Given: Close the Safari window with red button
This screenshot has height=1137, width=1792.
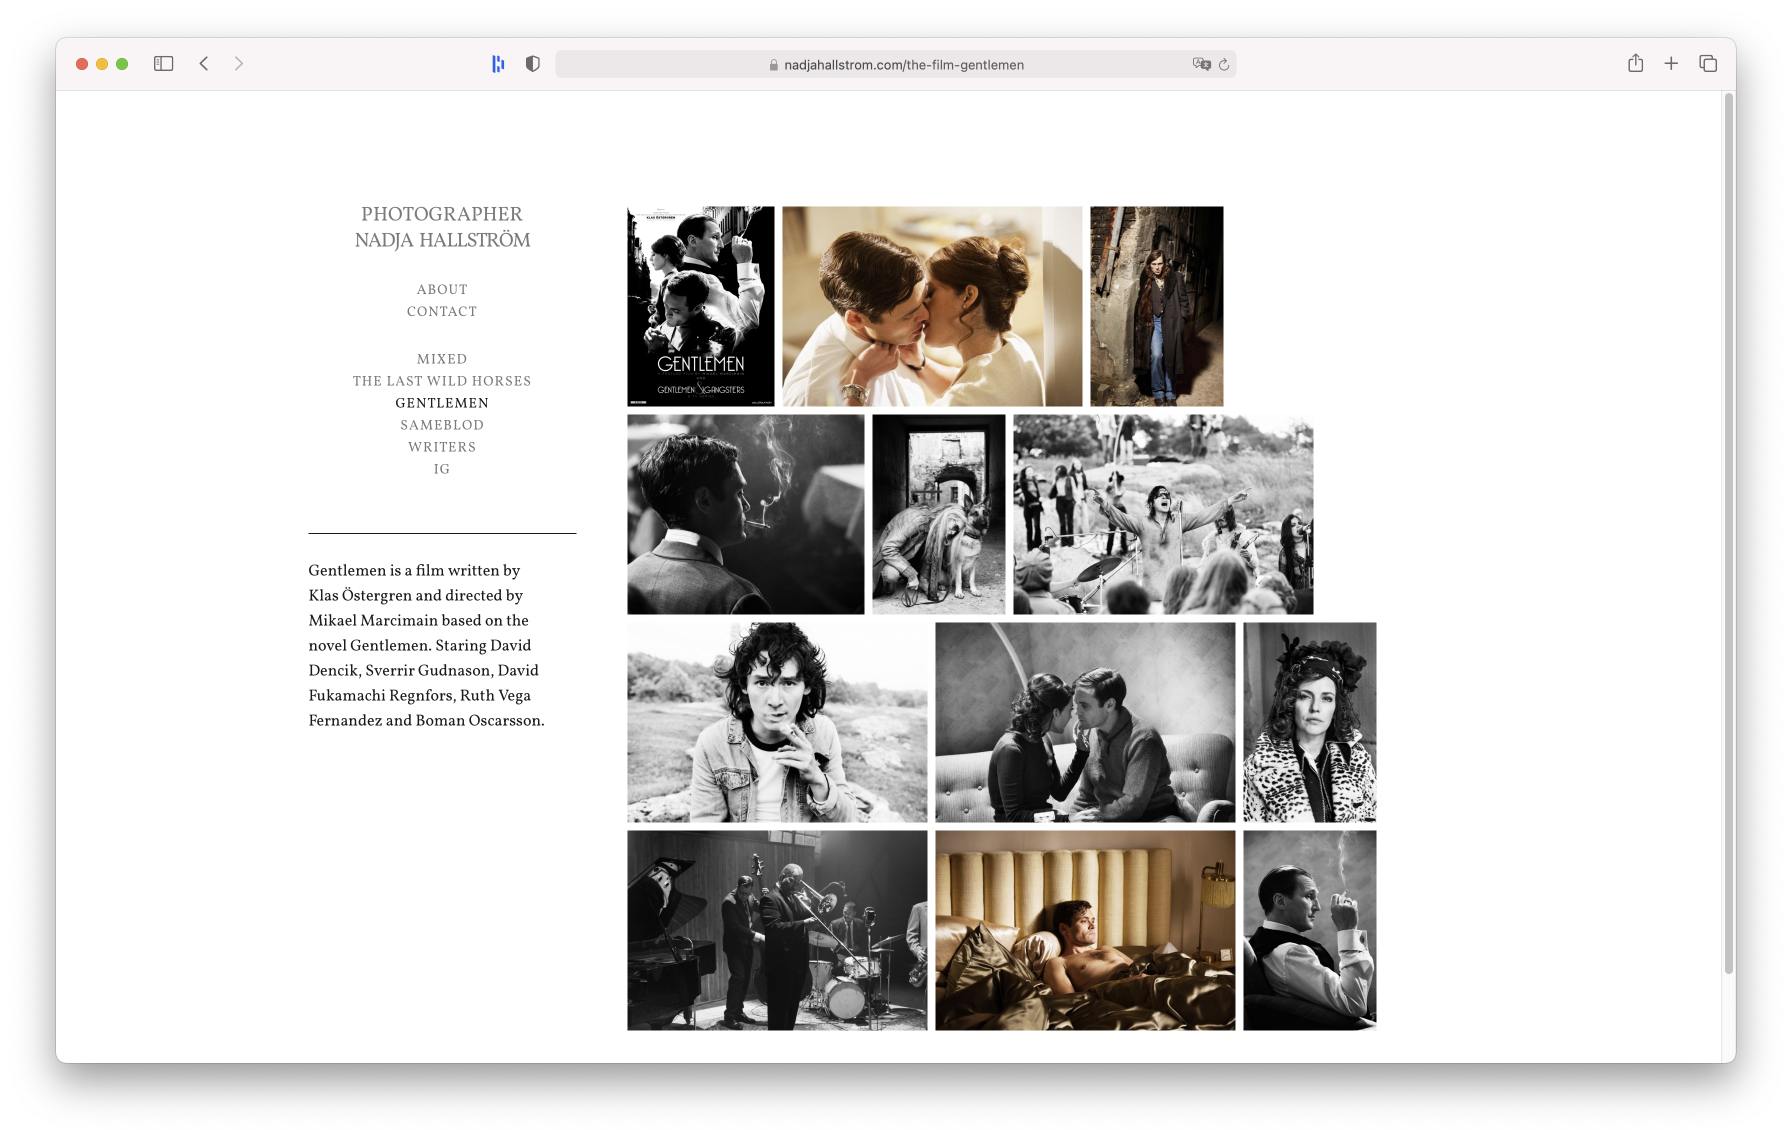Looking at the screenshot, I should coord(82,64).
